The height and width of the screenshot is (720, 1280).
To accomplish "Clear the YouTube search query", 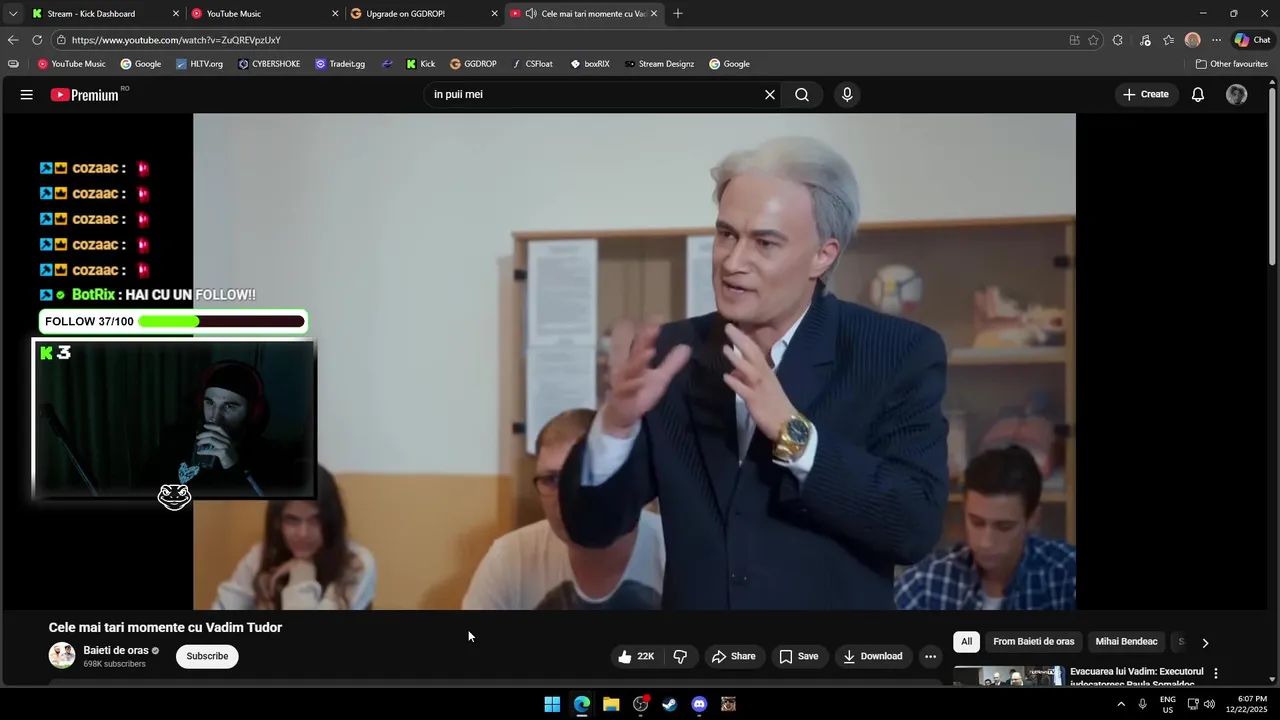I will pyautogui.click(x=770, y=95).
